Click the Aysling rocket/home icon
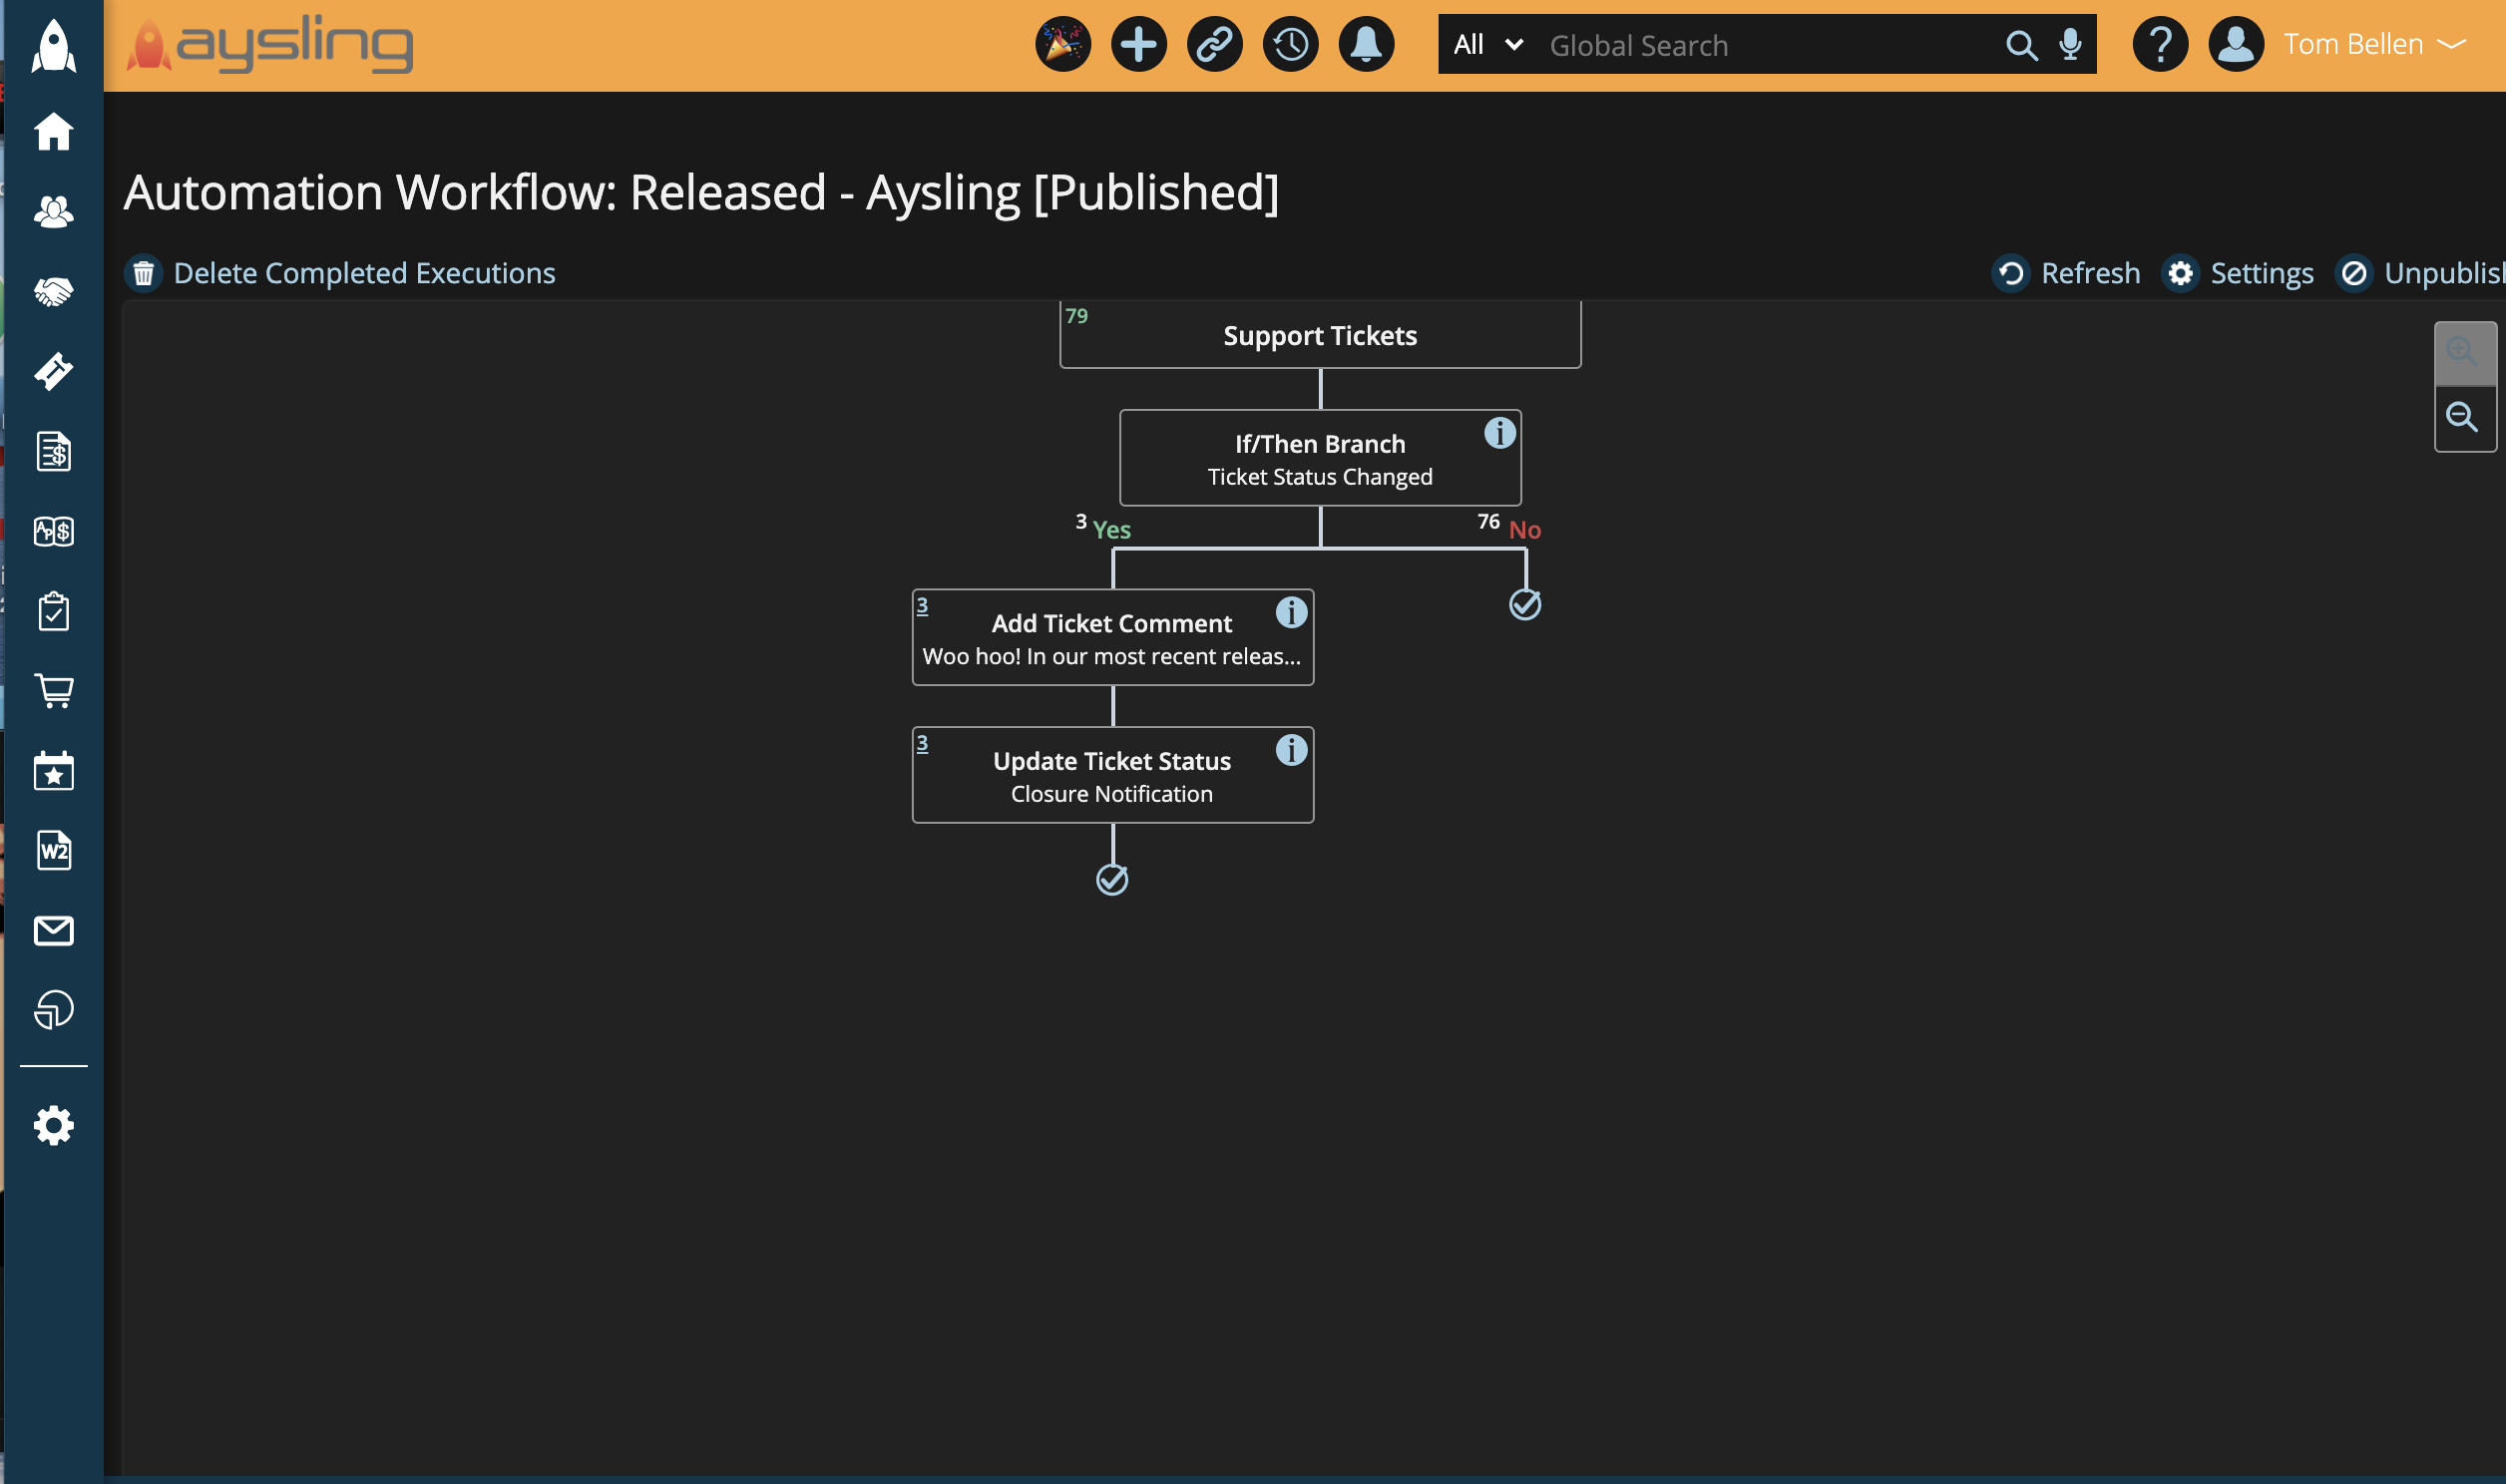Screen dimensions: 2506x1484 pyautogui.click(x=53, y=44)
